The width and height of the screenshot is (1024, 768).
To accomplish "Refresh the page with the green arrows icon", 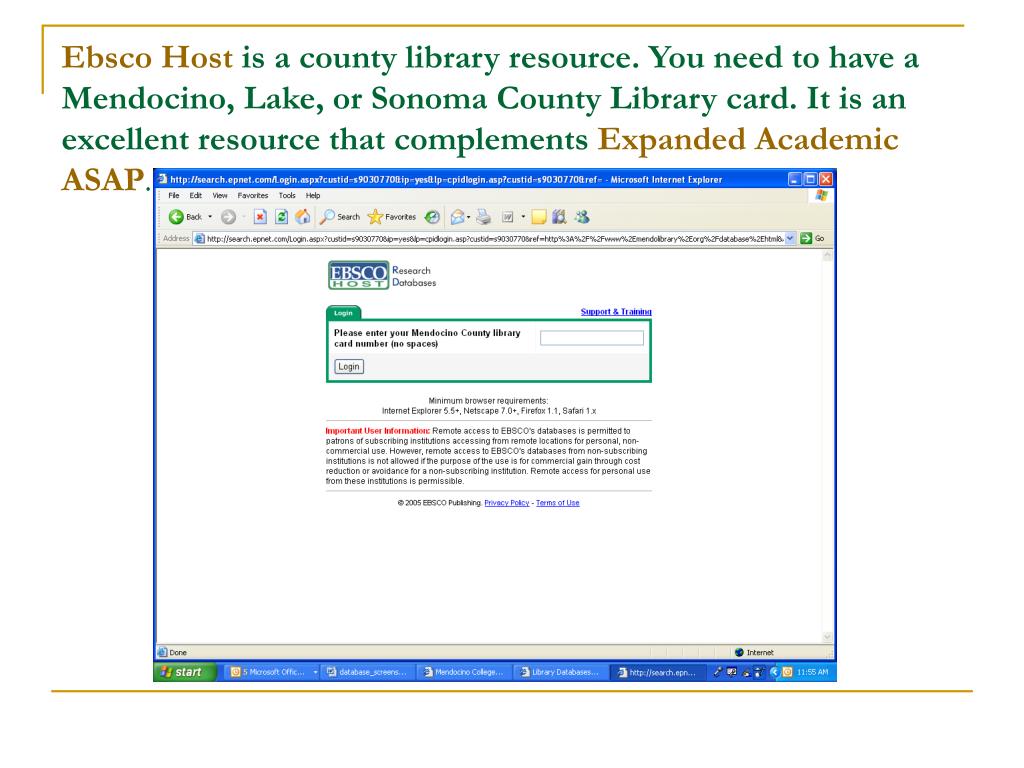I will pos(281,217).
